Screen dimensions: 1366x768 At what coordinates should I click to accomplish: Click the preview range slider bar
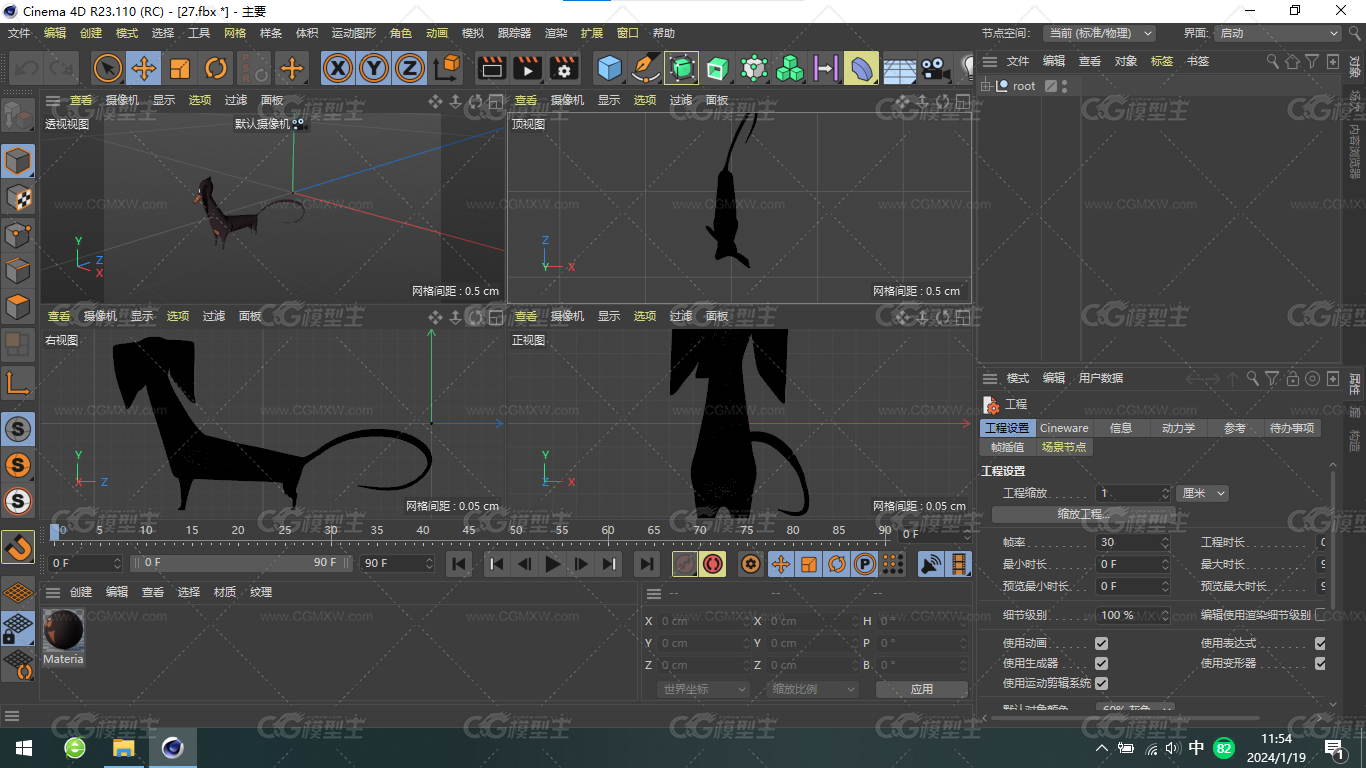coord(241,563)
